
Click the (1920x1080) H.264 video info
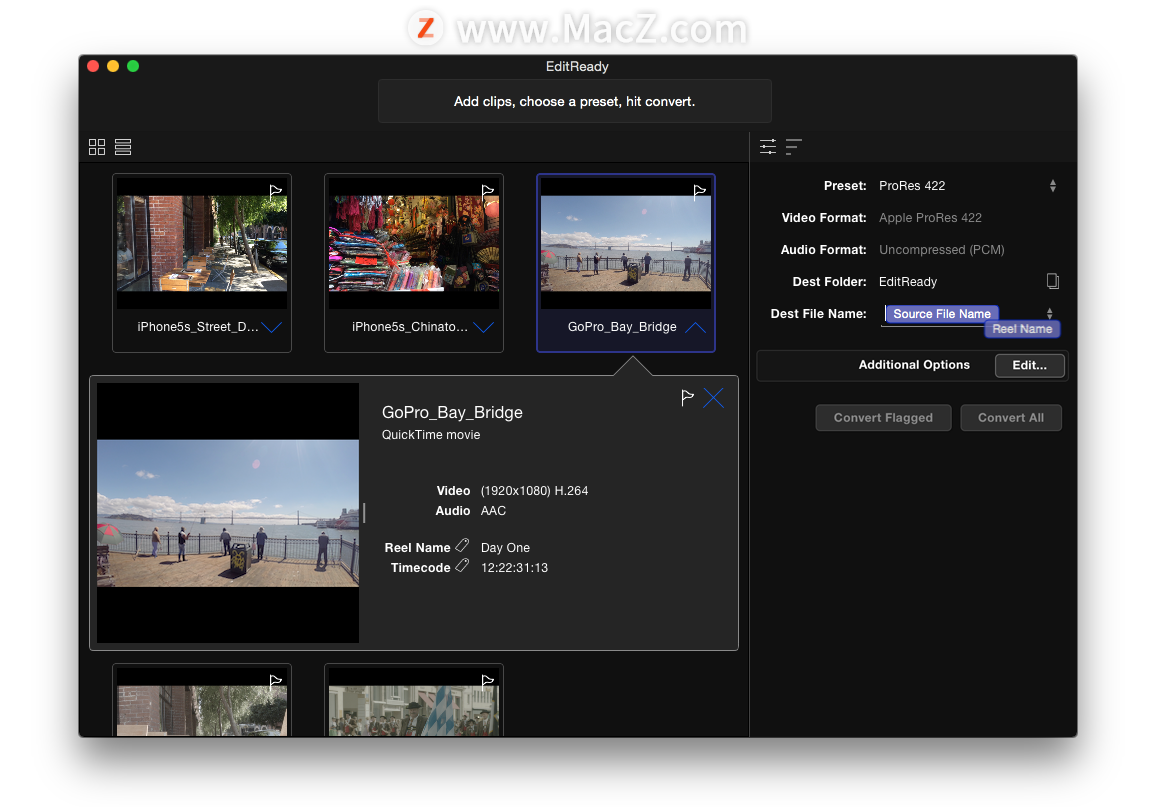pyautogui.click(x=534, y=490)
